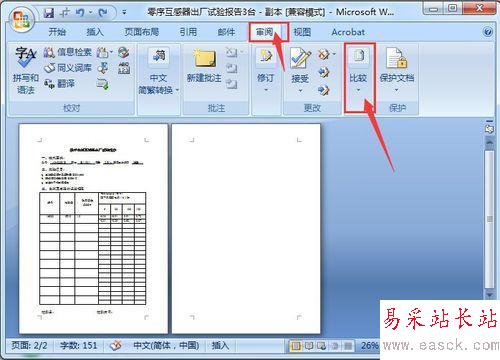This screenshot has height=360, width=500.
Task: Click the 页面: 2/2 status indicator
Action: click(29, 345)
